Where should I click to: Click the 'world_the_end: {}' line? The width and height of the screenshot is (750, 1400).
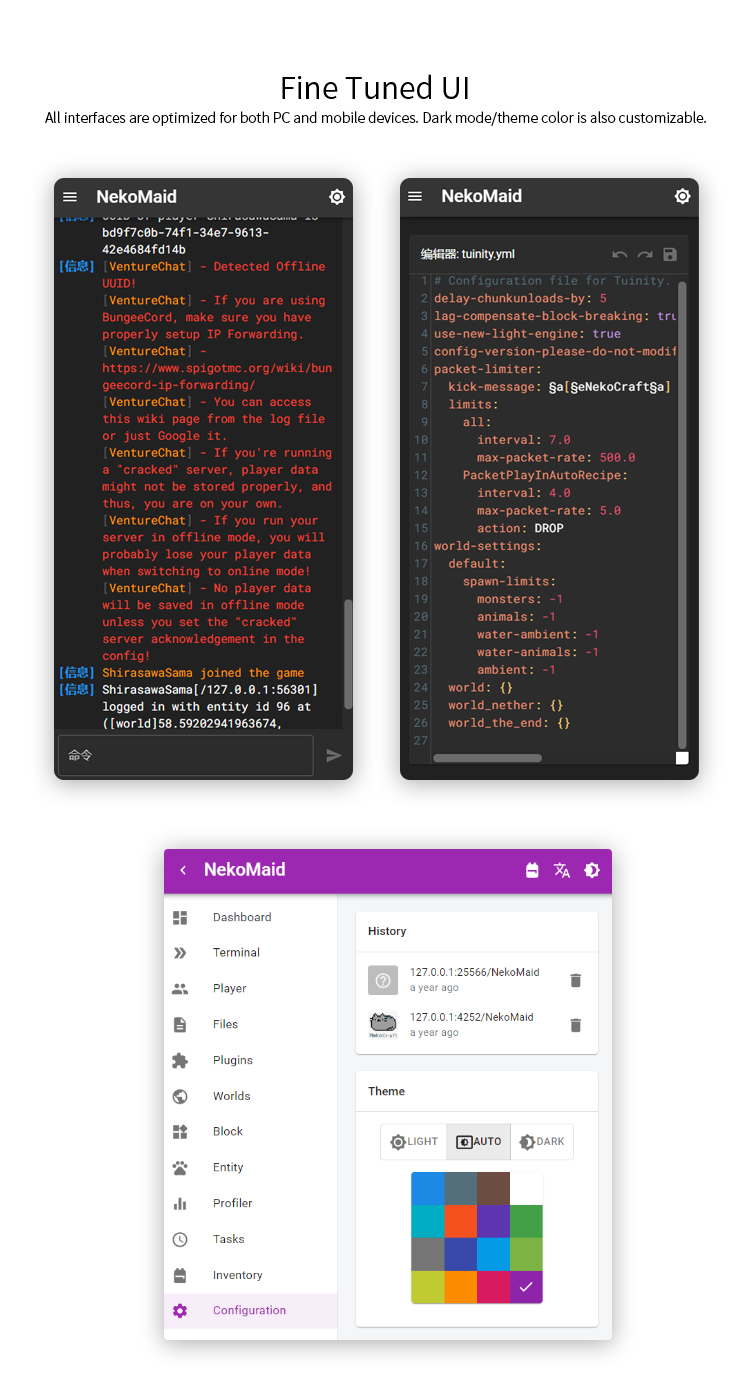tap(509, 722)
